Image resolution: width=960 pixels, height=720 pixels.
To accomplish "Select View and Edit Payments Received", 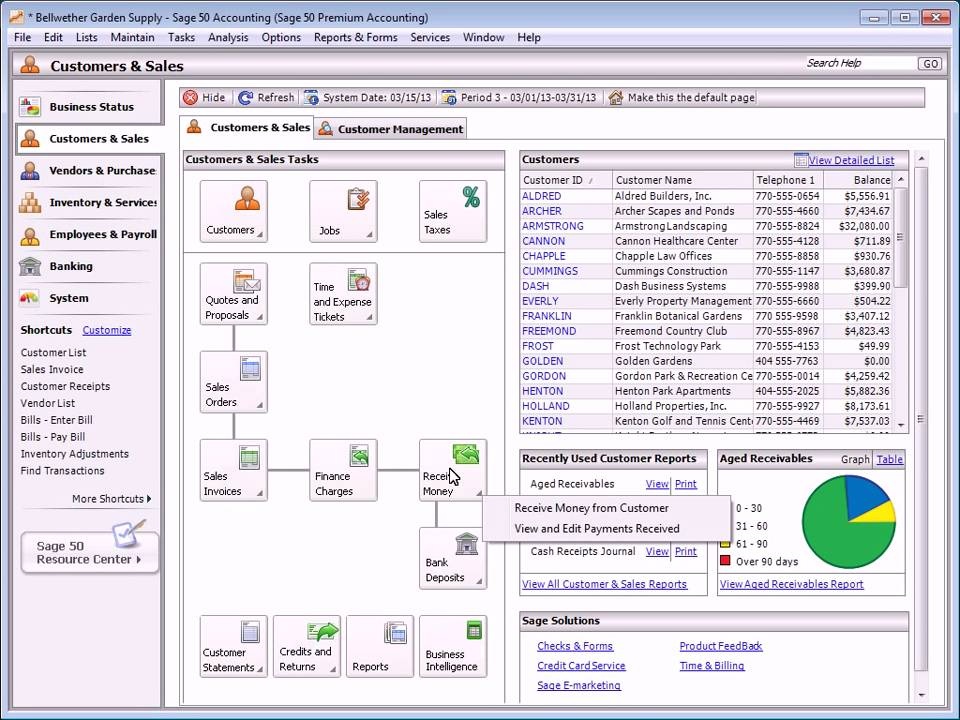I will tap(597, 528).
